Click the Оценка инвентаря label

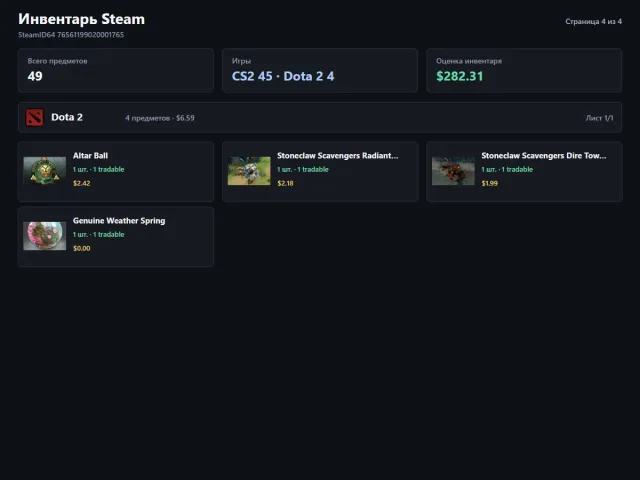point(469,61)
